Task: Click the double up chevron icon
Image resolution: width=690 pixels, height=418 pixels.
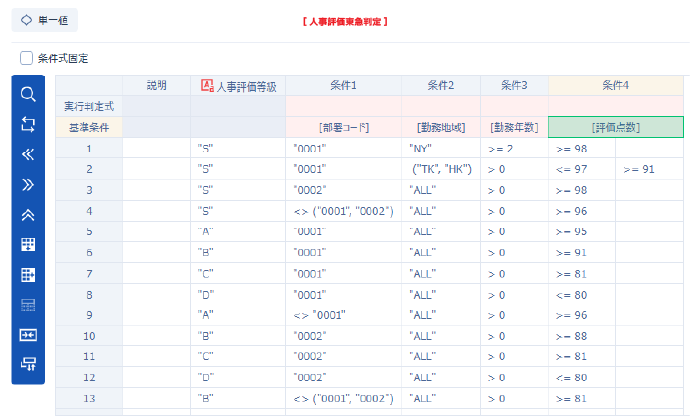Action: 28,214
